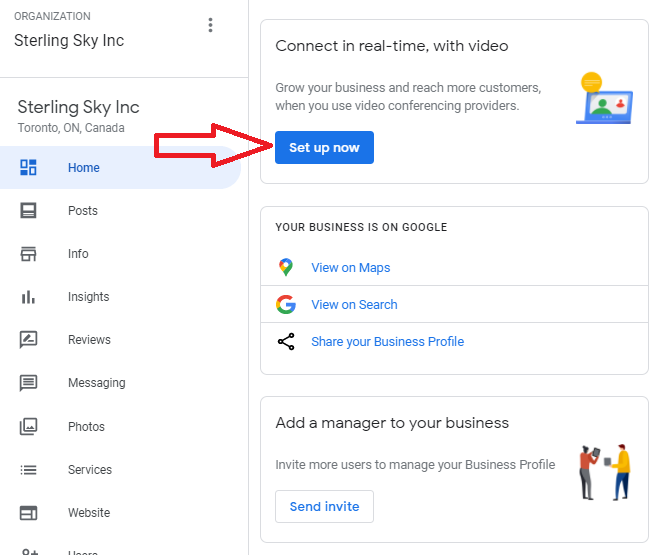This screenshot has height=555, width=663.
Task: Click the Website icon in sidebar
Action: (28, 513)
